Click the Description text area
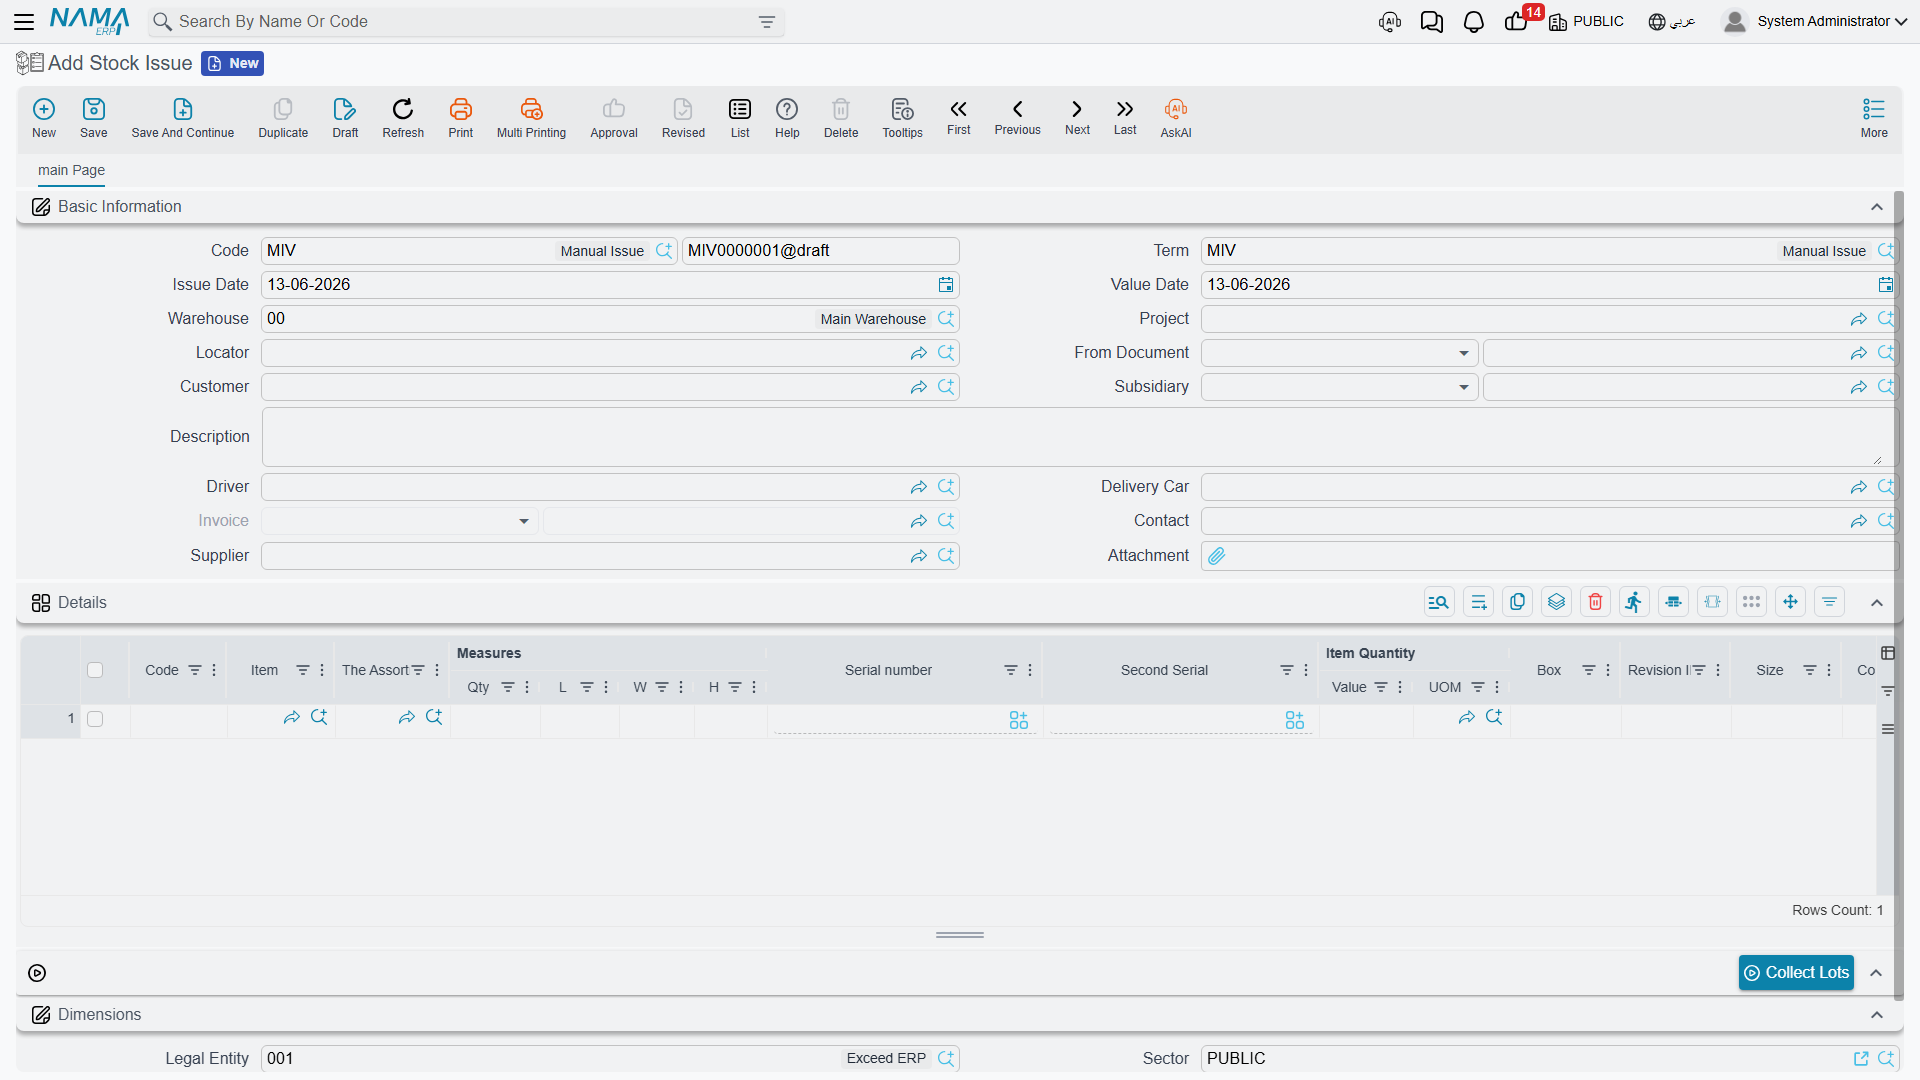 [x=1078, y=437]
